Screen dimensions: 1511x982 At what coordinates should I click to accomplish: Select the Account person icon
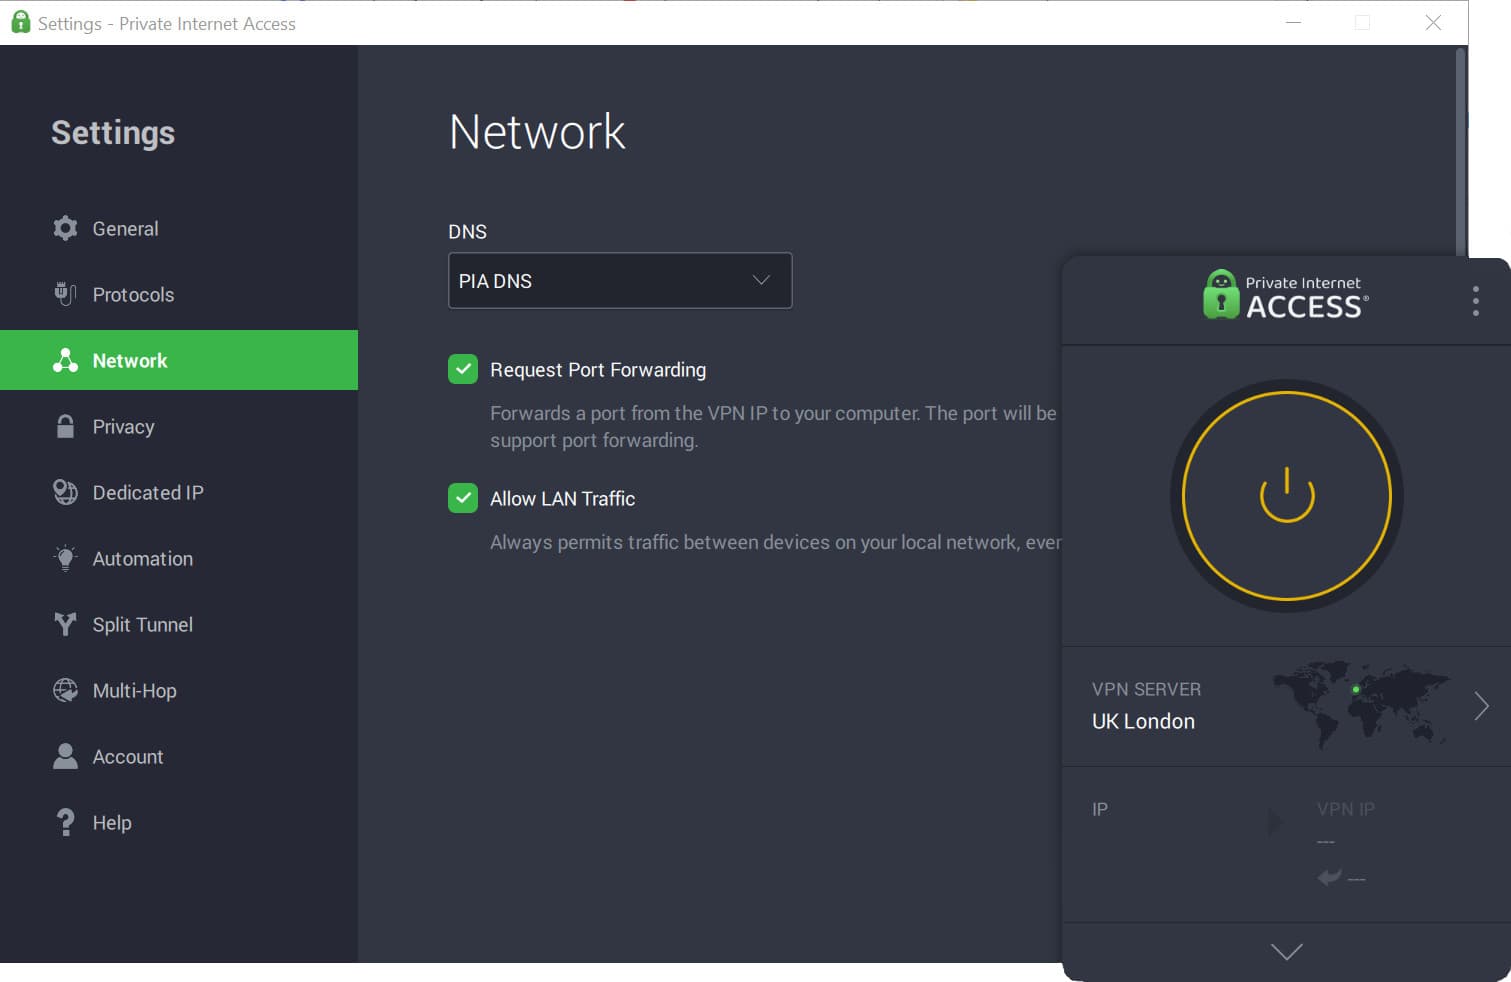coord(65,756)
